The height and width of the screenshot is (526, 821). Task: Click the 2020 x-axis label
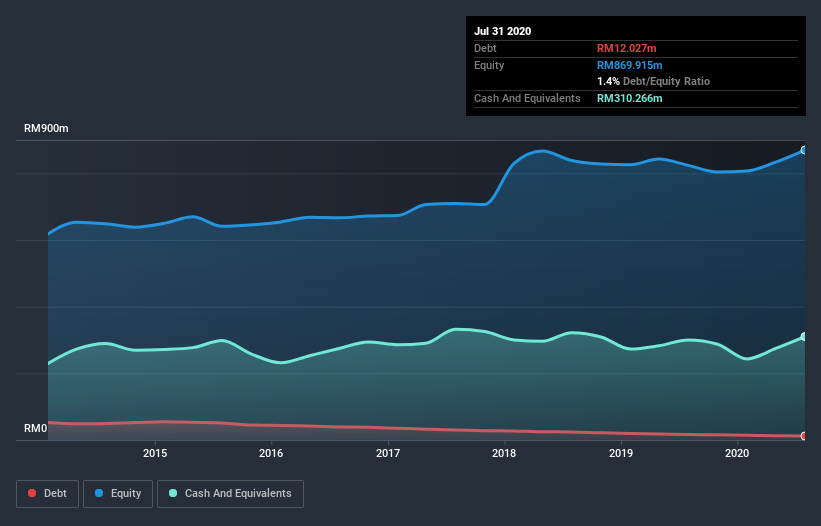click(737, 453)
